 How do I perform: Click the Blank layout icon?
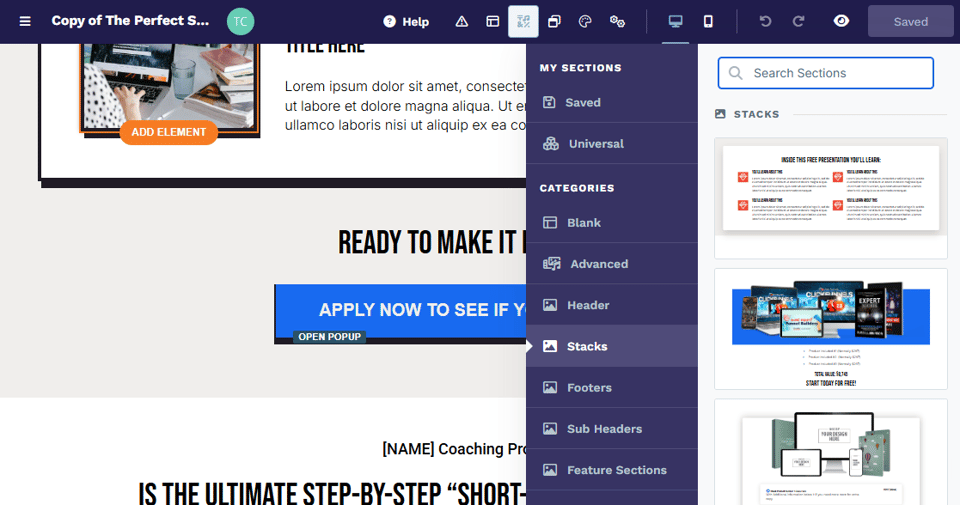pos(550,222)
